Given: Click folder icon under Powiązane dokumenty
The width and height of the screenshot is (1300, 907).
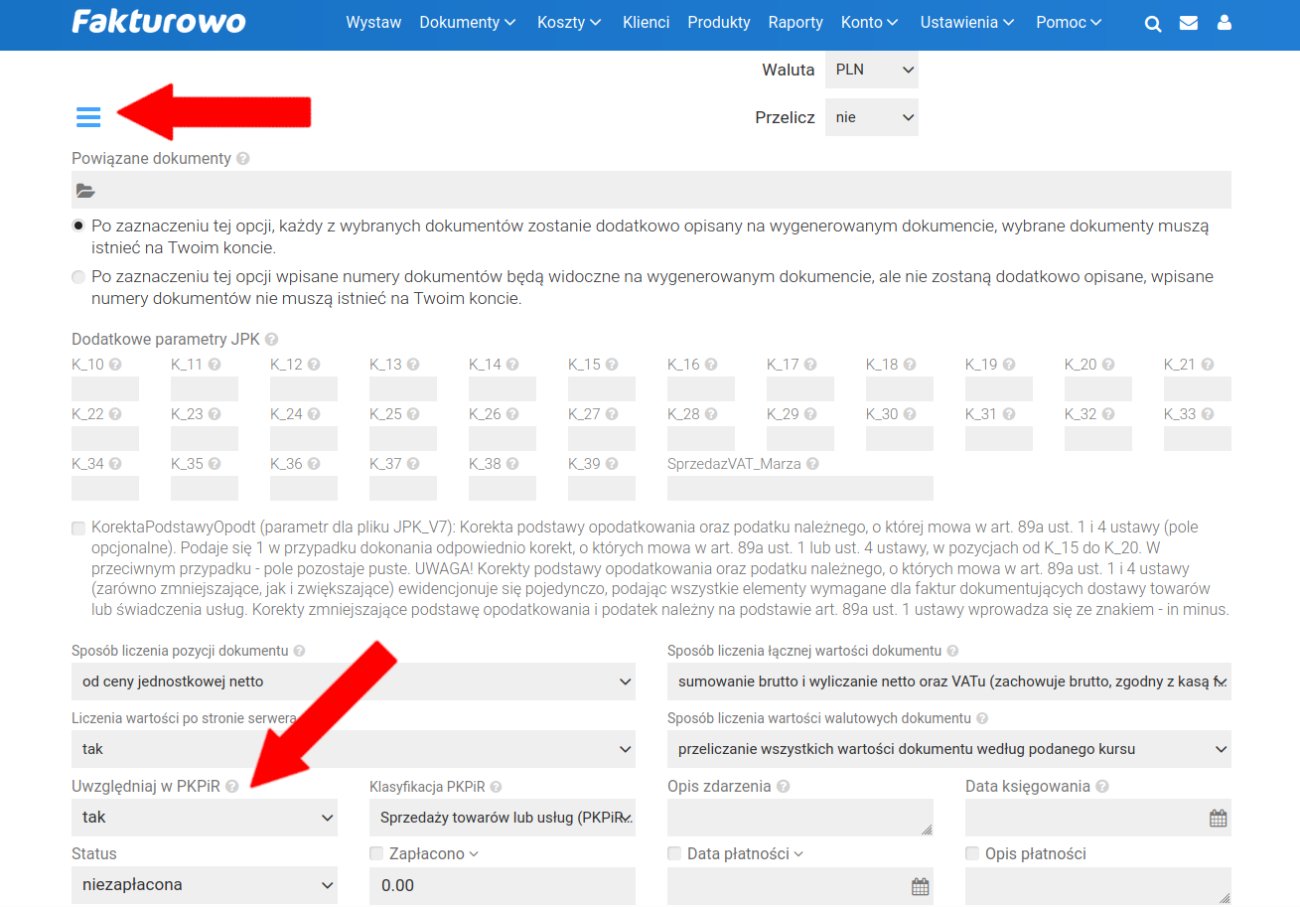Looking at the screenshot, I should click(x=86, y=191).
